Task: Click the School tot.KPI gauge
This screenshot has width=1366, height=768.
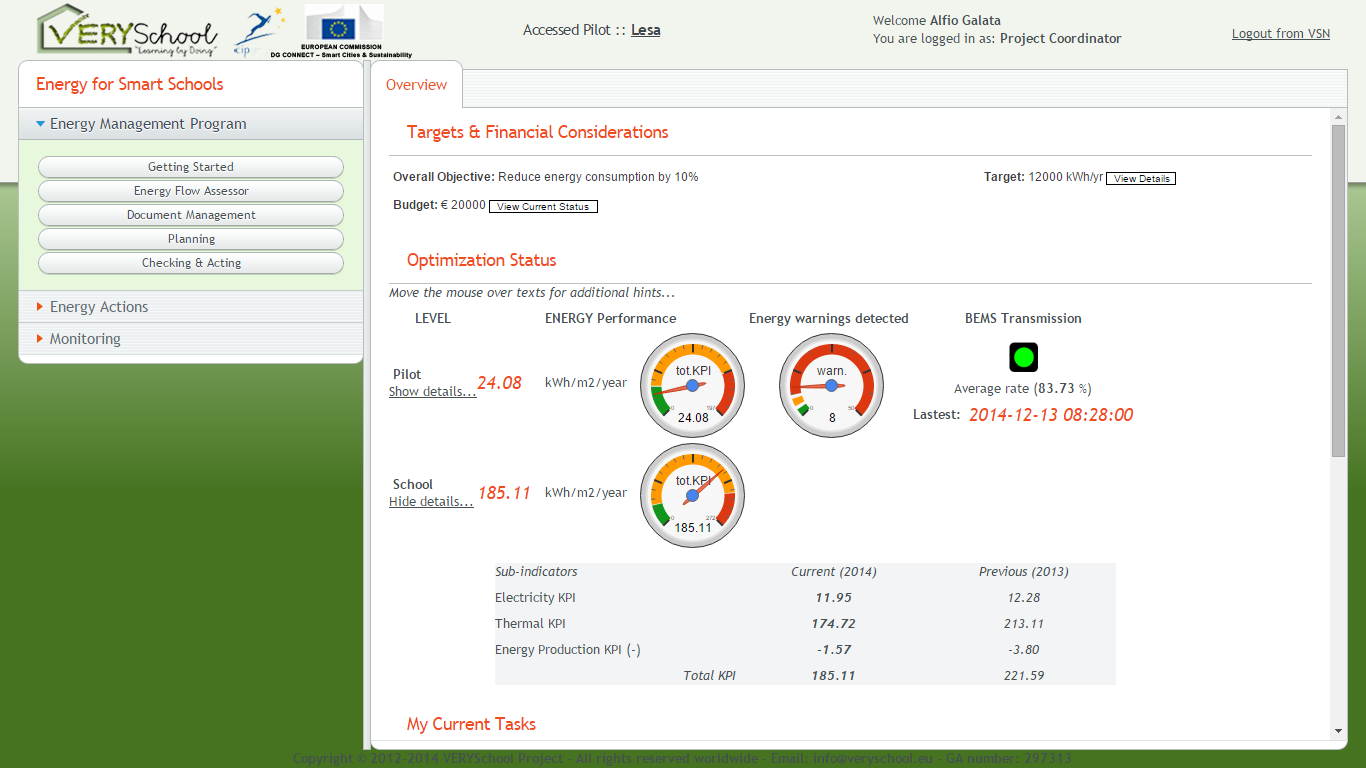Action: 692,496
